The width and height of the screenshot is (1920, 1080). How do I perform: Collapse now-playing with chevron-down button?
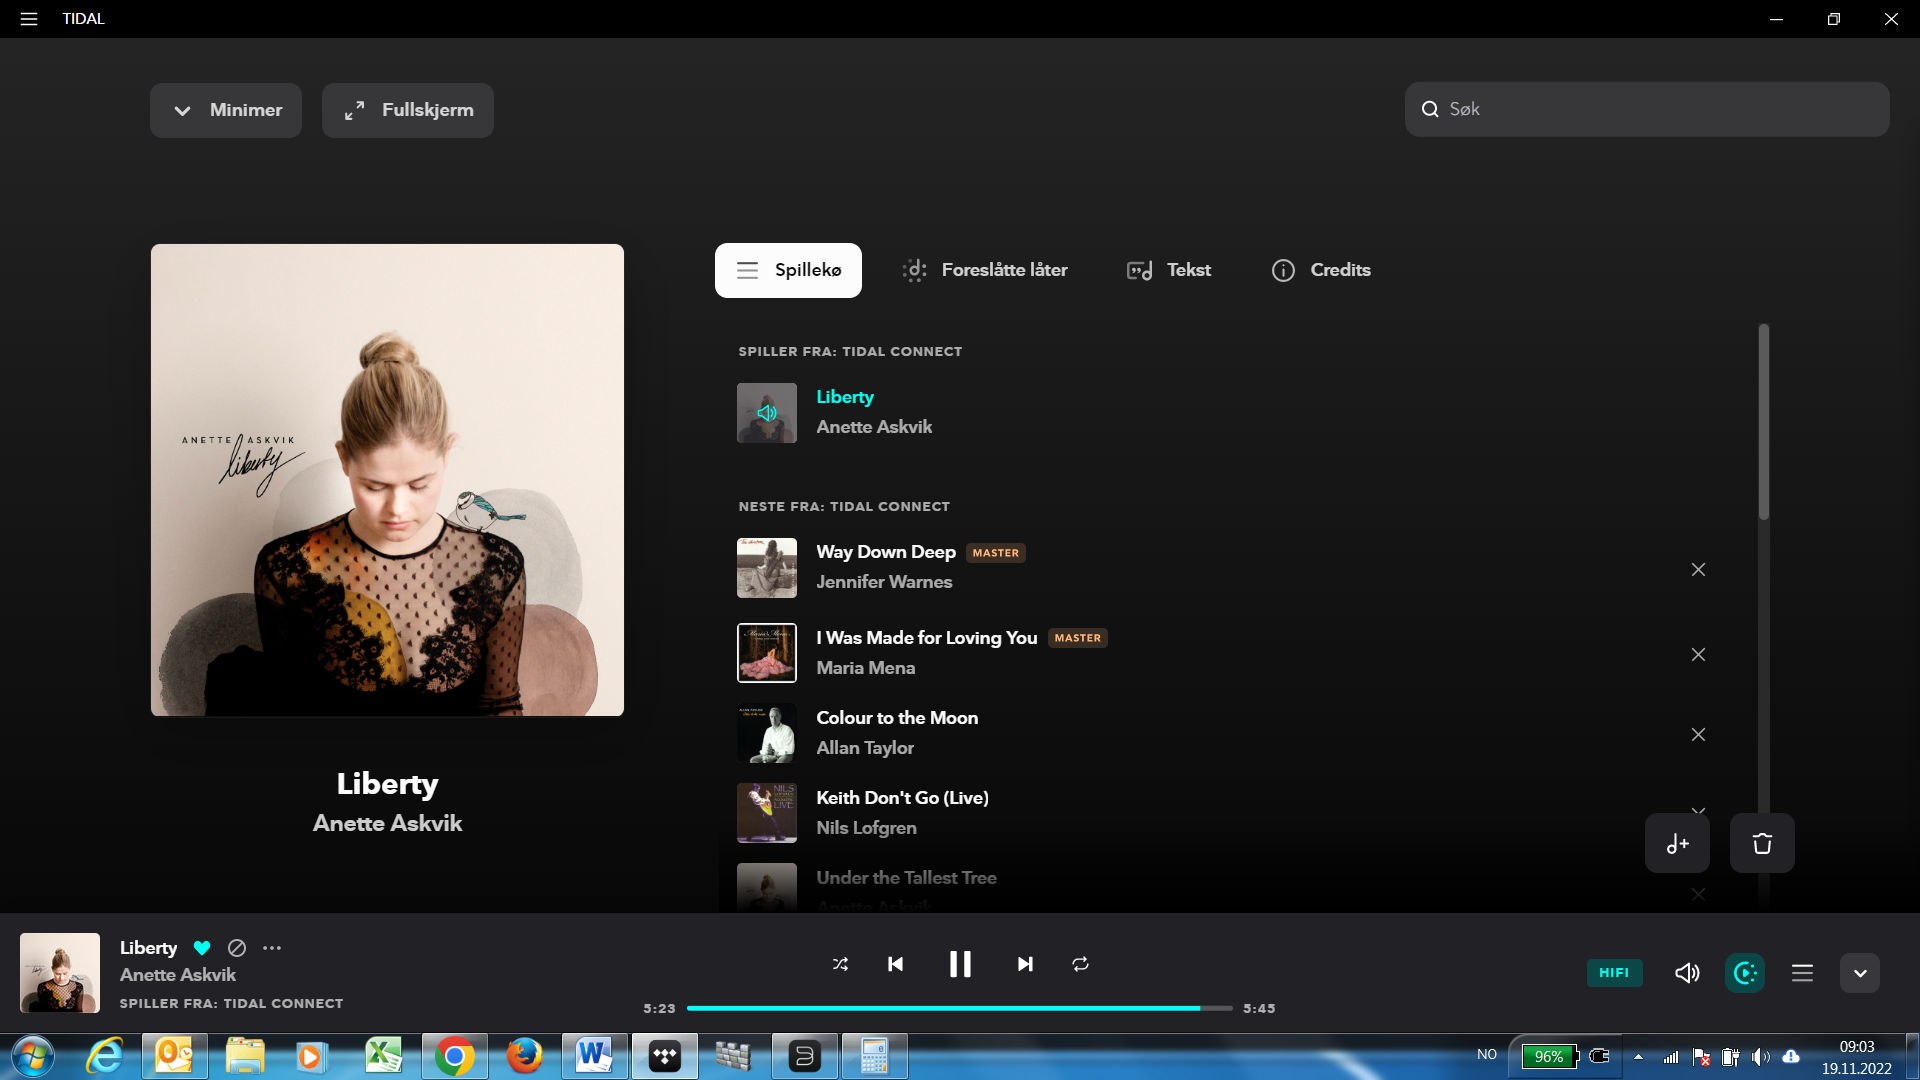(x=1860, y=973)
